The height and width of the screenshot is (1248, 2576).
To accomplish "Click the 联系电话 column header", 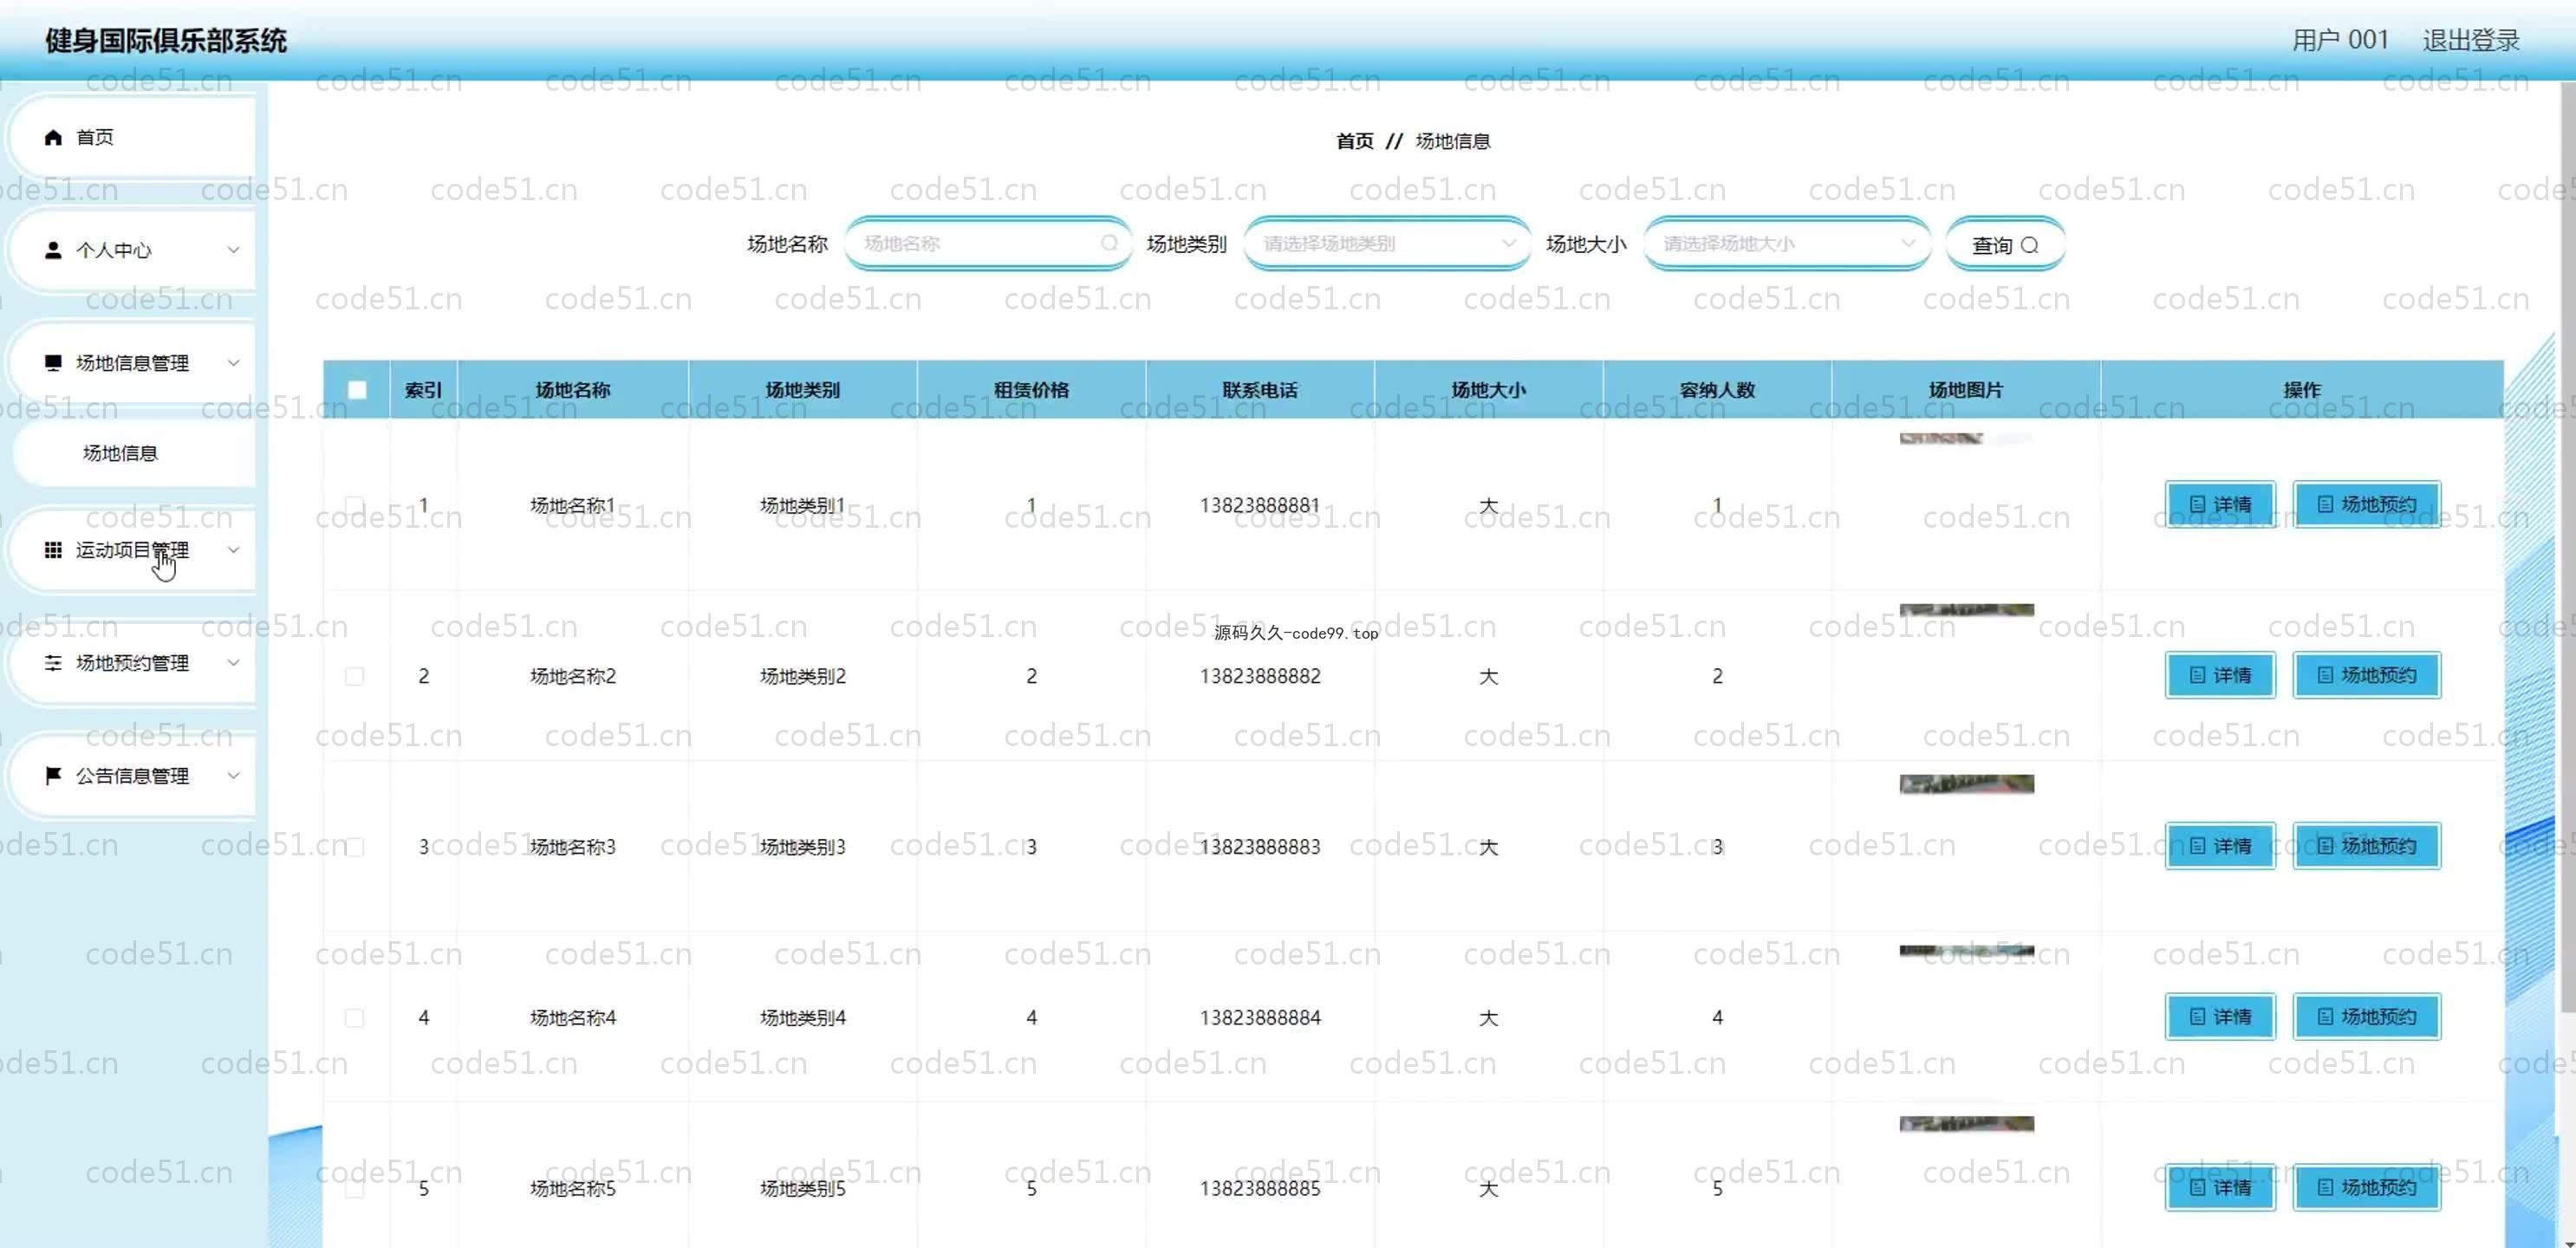I will click(1260, 390).
